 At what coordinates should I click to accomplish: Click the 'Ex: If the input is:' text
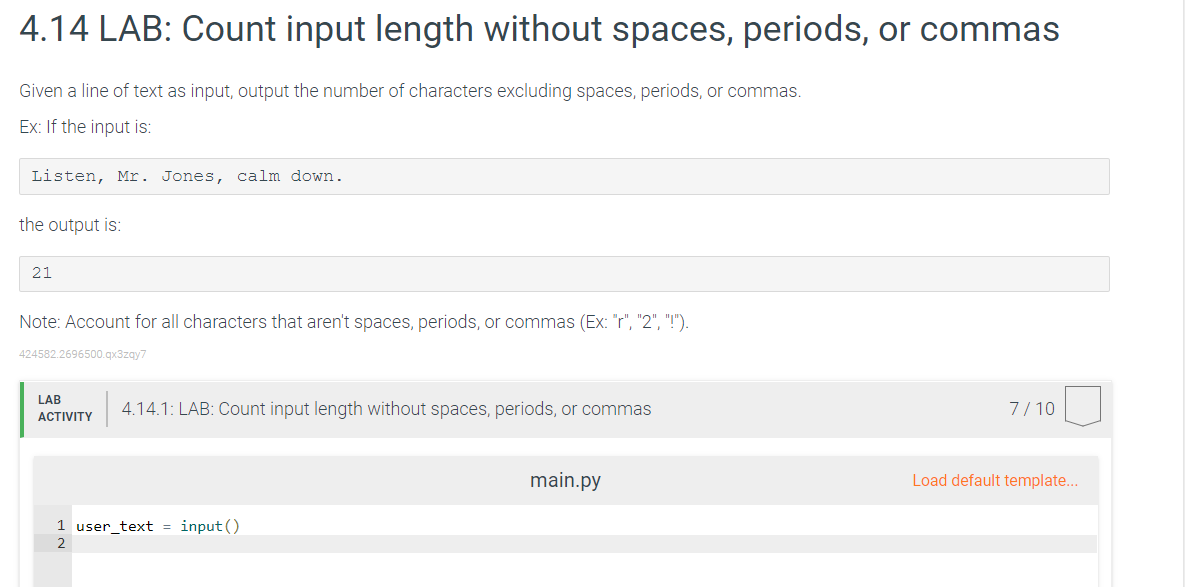pos(85,127)
